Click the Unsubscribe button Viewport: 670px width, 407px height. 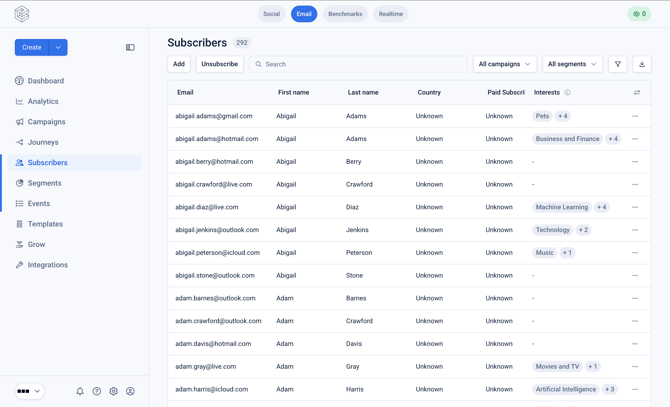click(220, 64)
